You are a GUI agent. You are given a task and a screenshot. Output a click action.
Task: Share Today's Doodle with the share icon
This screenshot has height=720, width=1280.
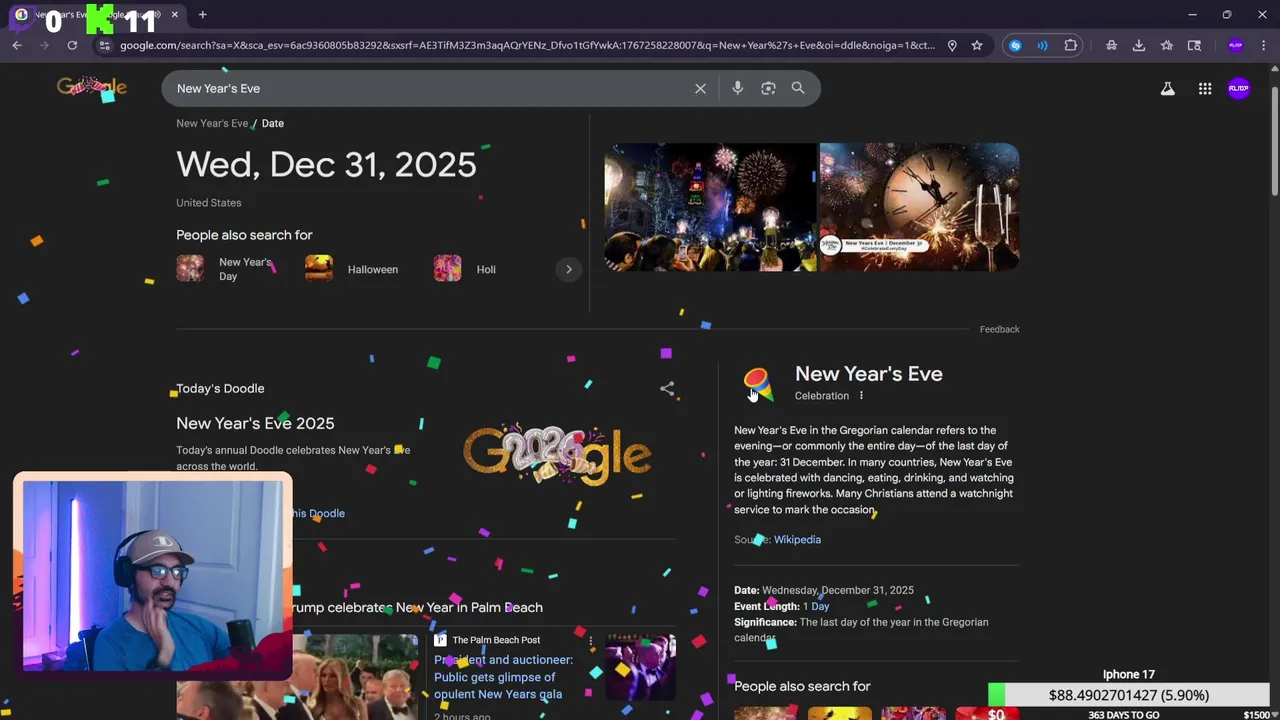point(667,389)
